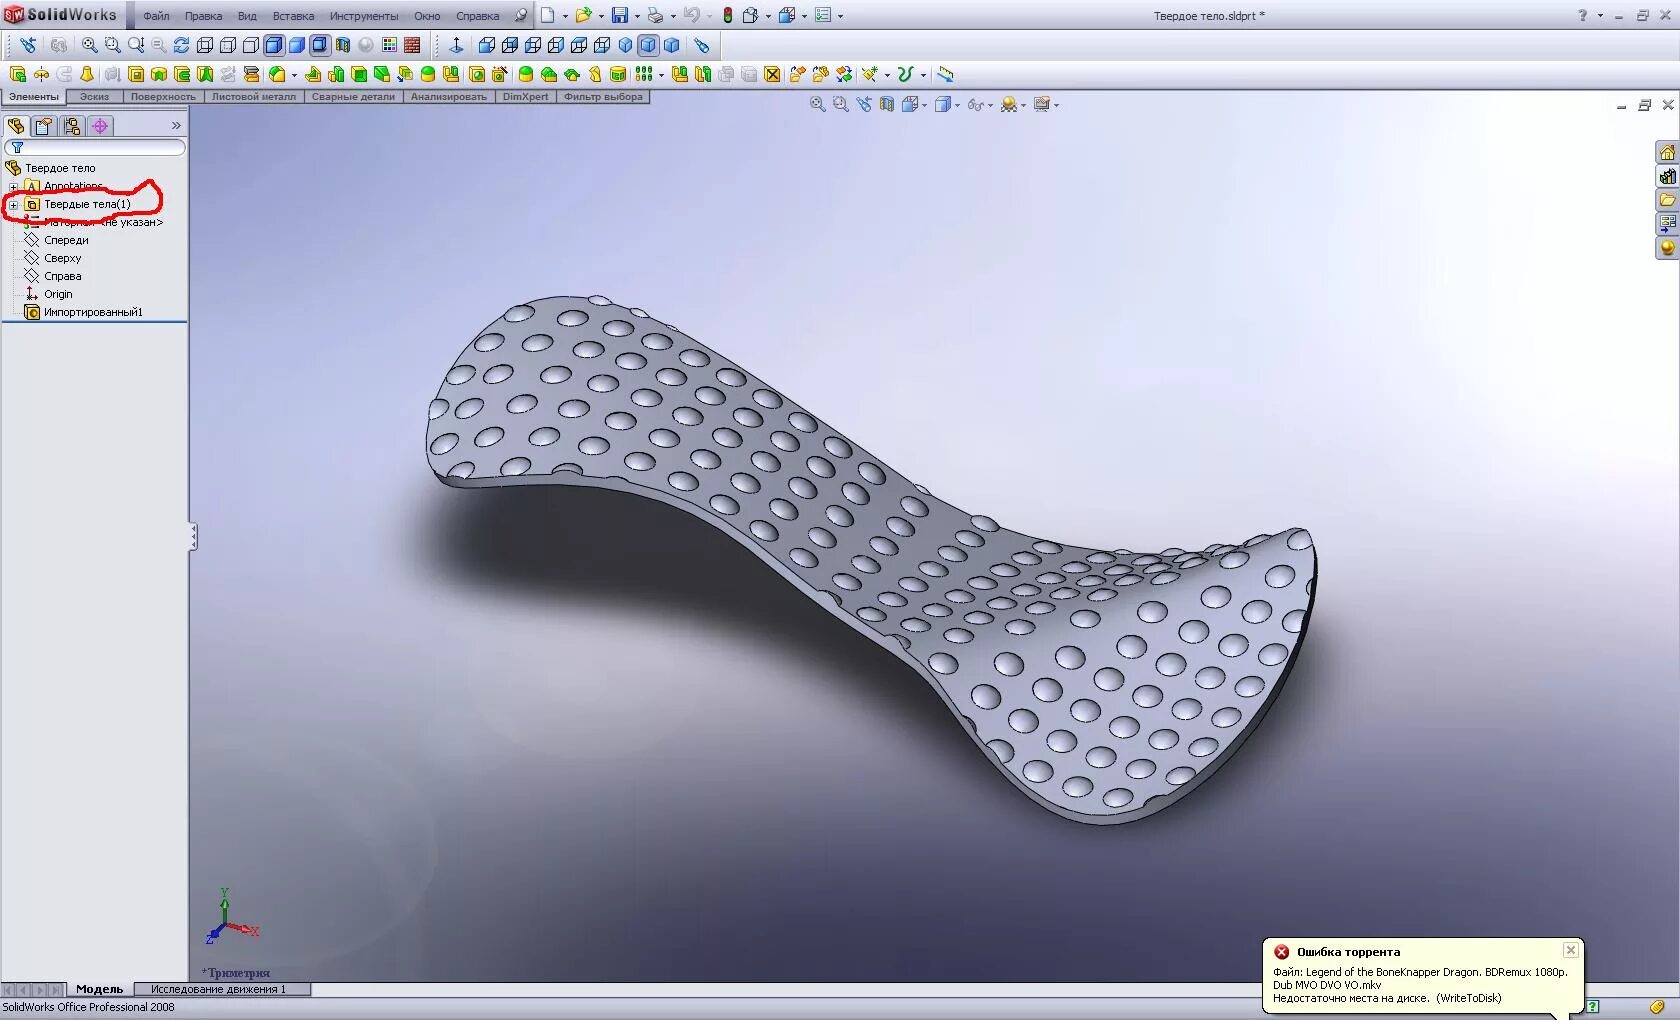Click the first yellow feature icon in Features toolbar
1680x1020 pixels.
tap(18, 74)
